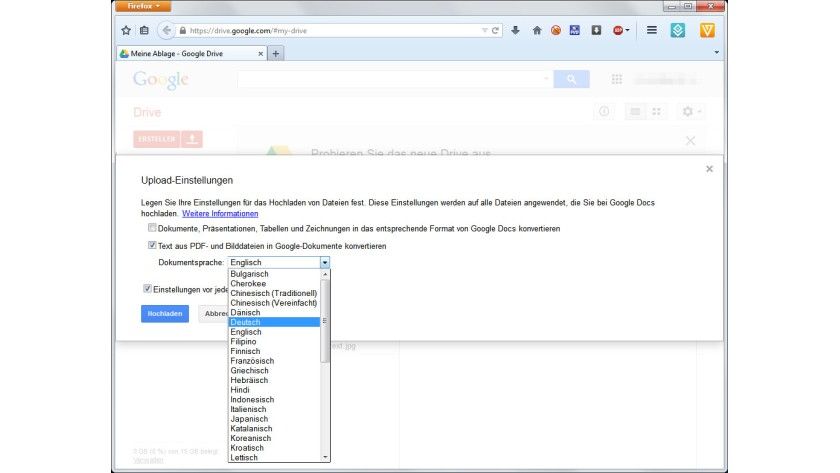Click the Abbrechen button
The image size is (840, 473).
click(213, 313)
